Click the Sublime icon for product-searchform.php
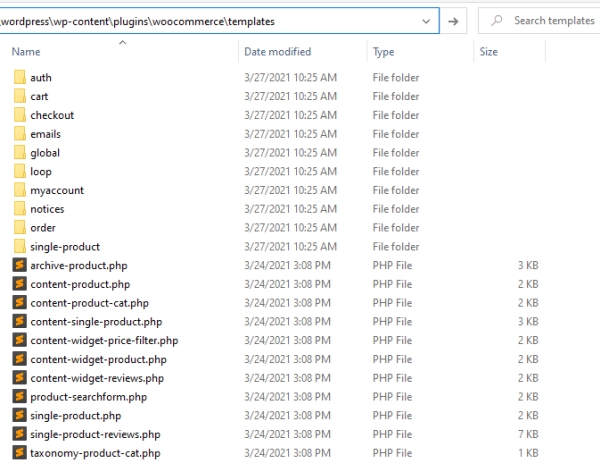The height and width of the screenshot is (471, 600). point(20,396)
